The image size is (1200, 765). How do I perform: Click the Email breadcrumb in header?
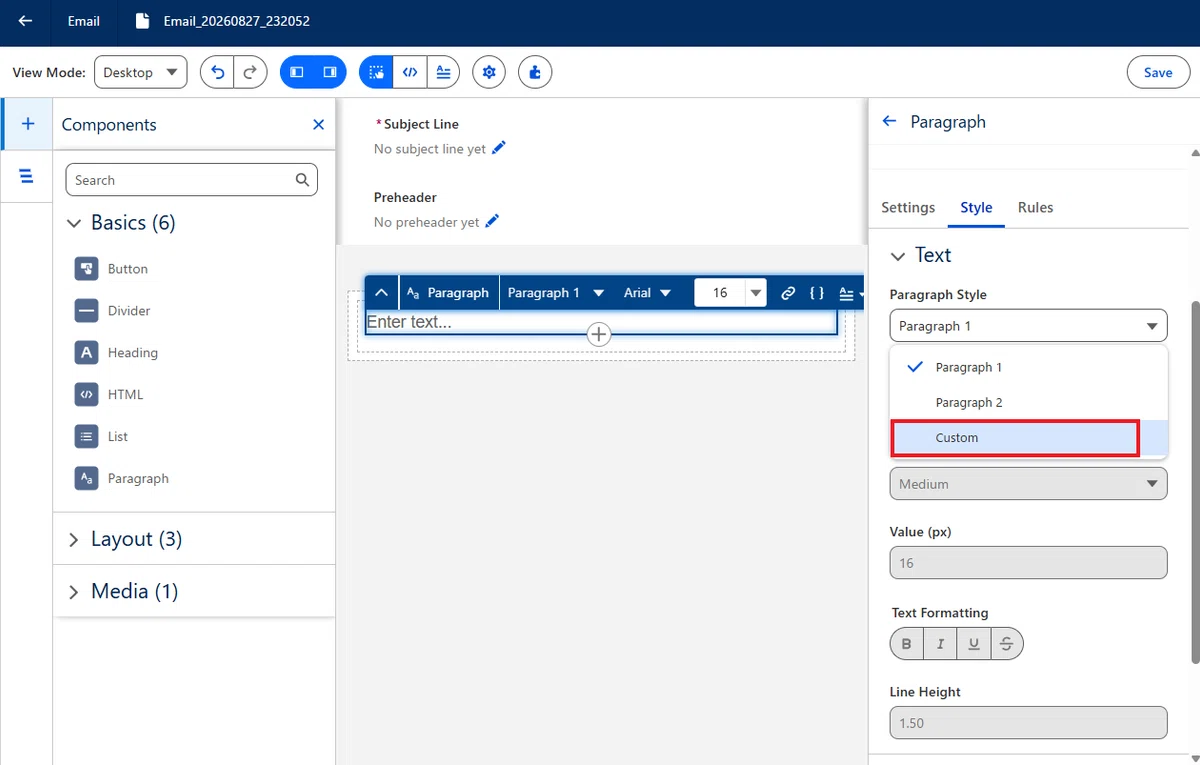84,21
